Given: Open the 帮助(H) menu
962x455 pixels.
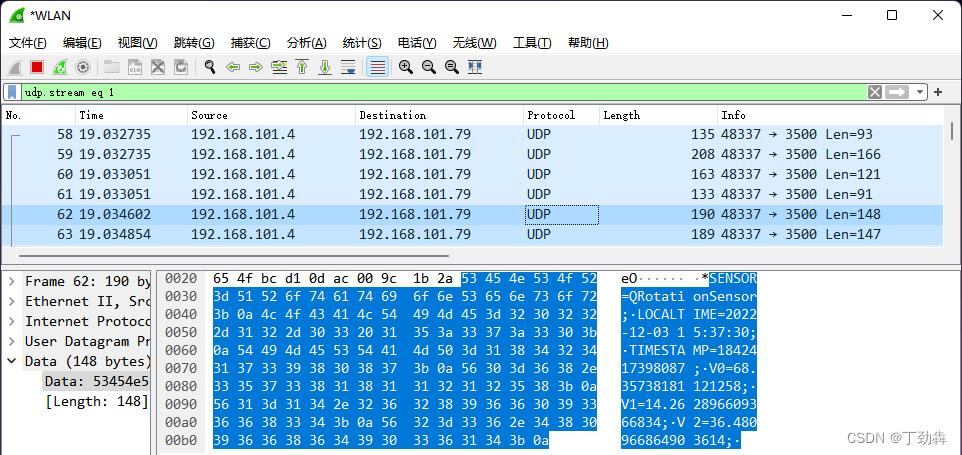Looking at the screenshot, I should 588,43.
